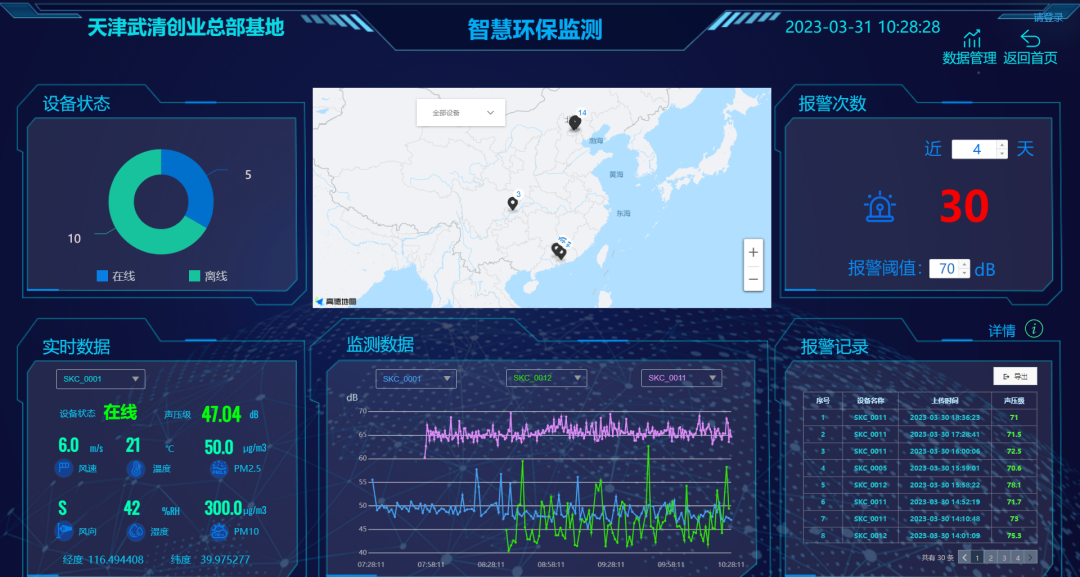The height and width of the screenshot is (577, 1080).
Task: Click the blue alarm siren icon
Action: tap(880, 207)
